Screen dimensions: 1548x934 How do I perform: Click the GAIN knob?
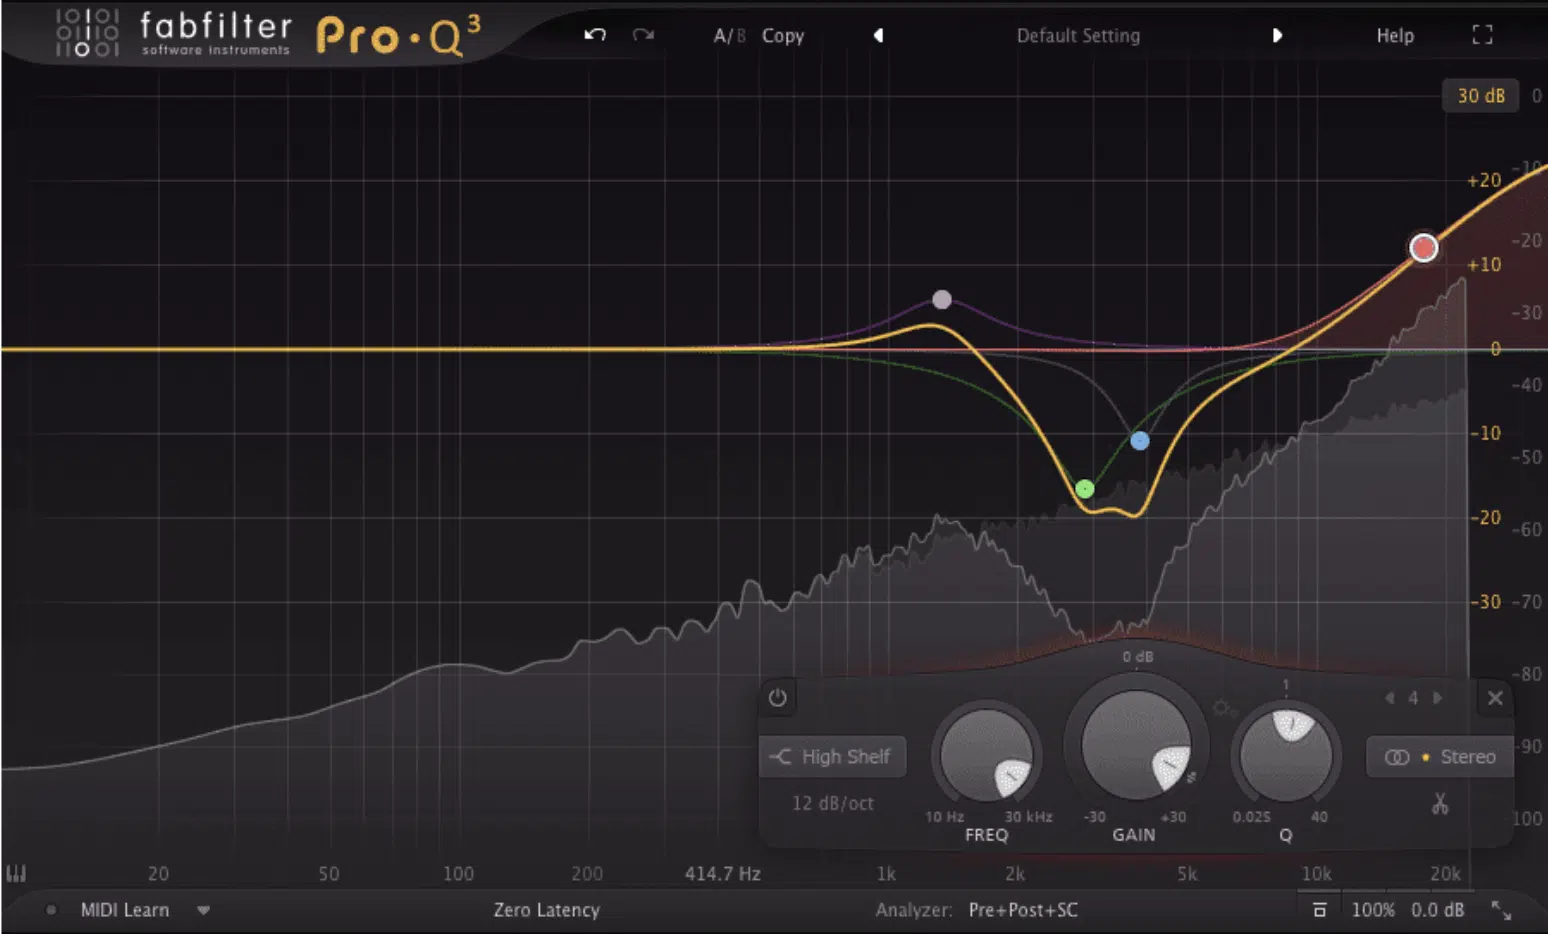point(1136,745)
